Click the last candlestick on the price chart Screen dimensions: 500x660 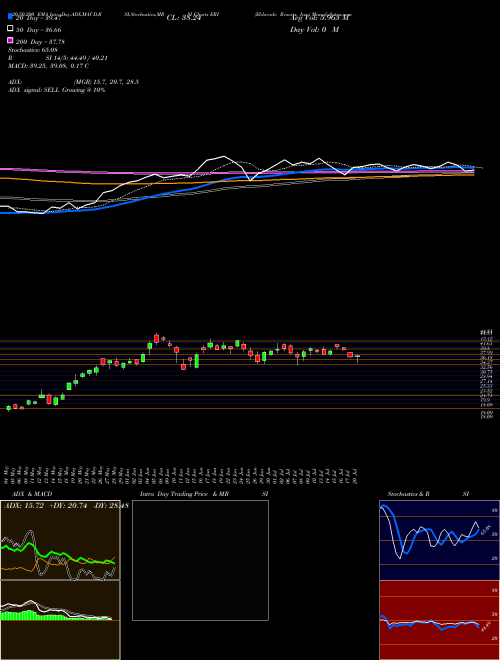pos(357,357)
